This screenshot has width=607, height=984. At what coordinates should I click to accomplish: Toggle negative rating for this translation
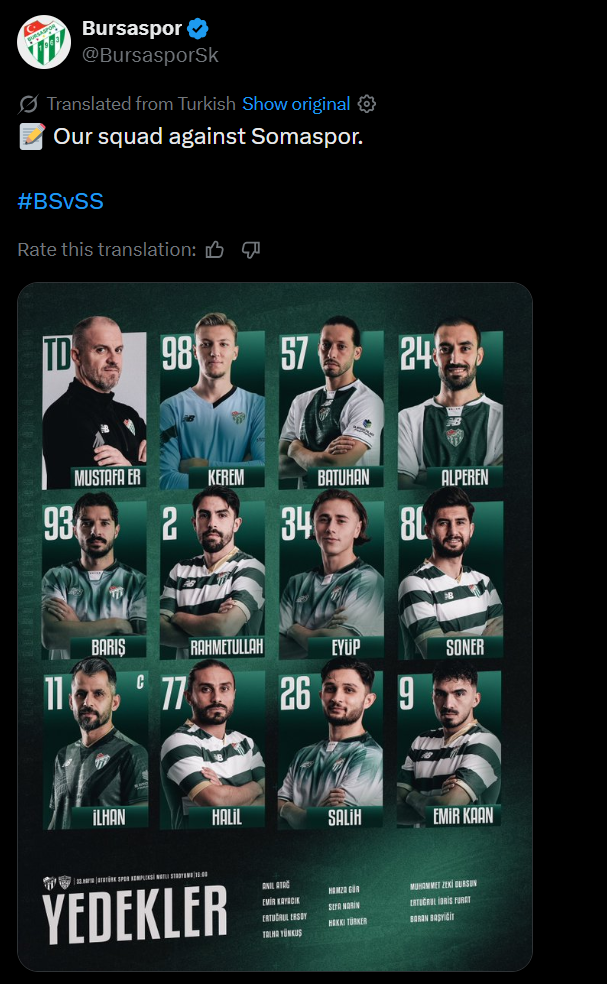[250, 250]
